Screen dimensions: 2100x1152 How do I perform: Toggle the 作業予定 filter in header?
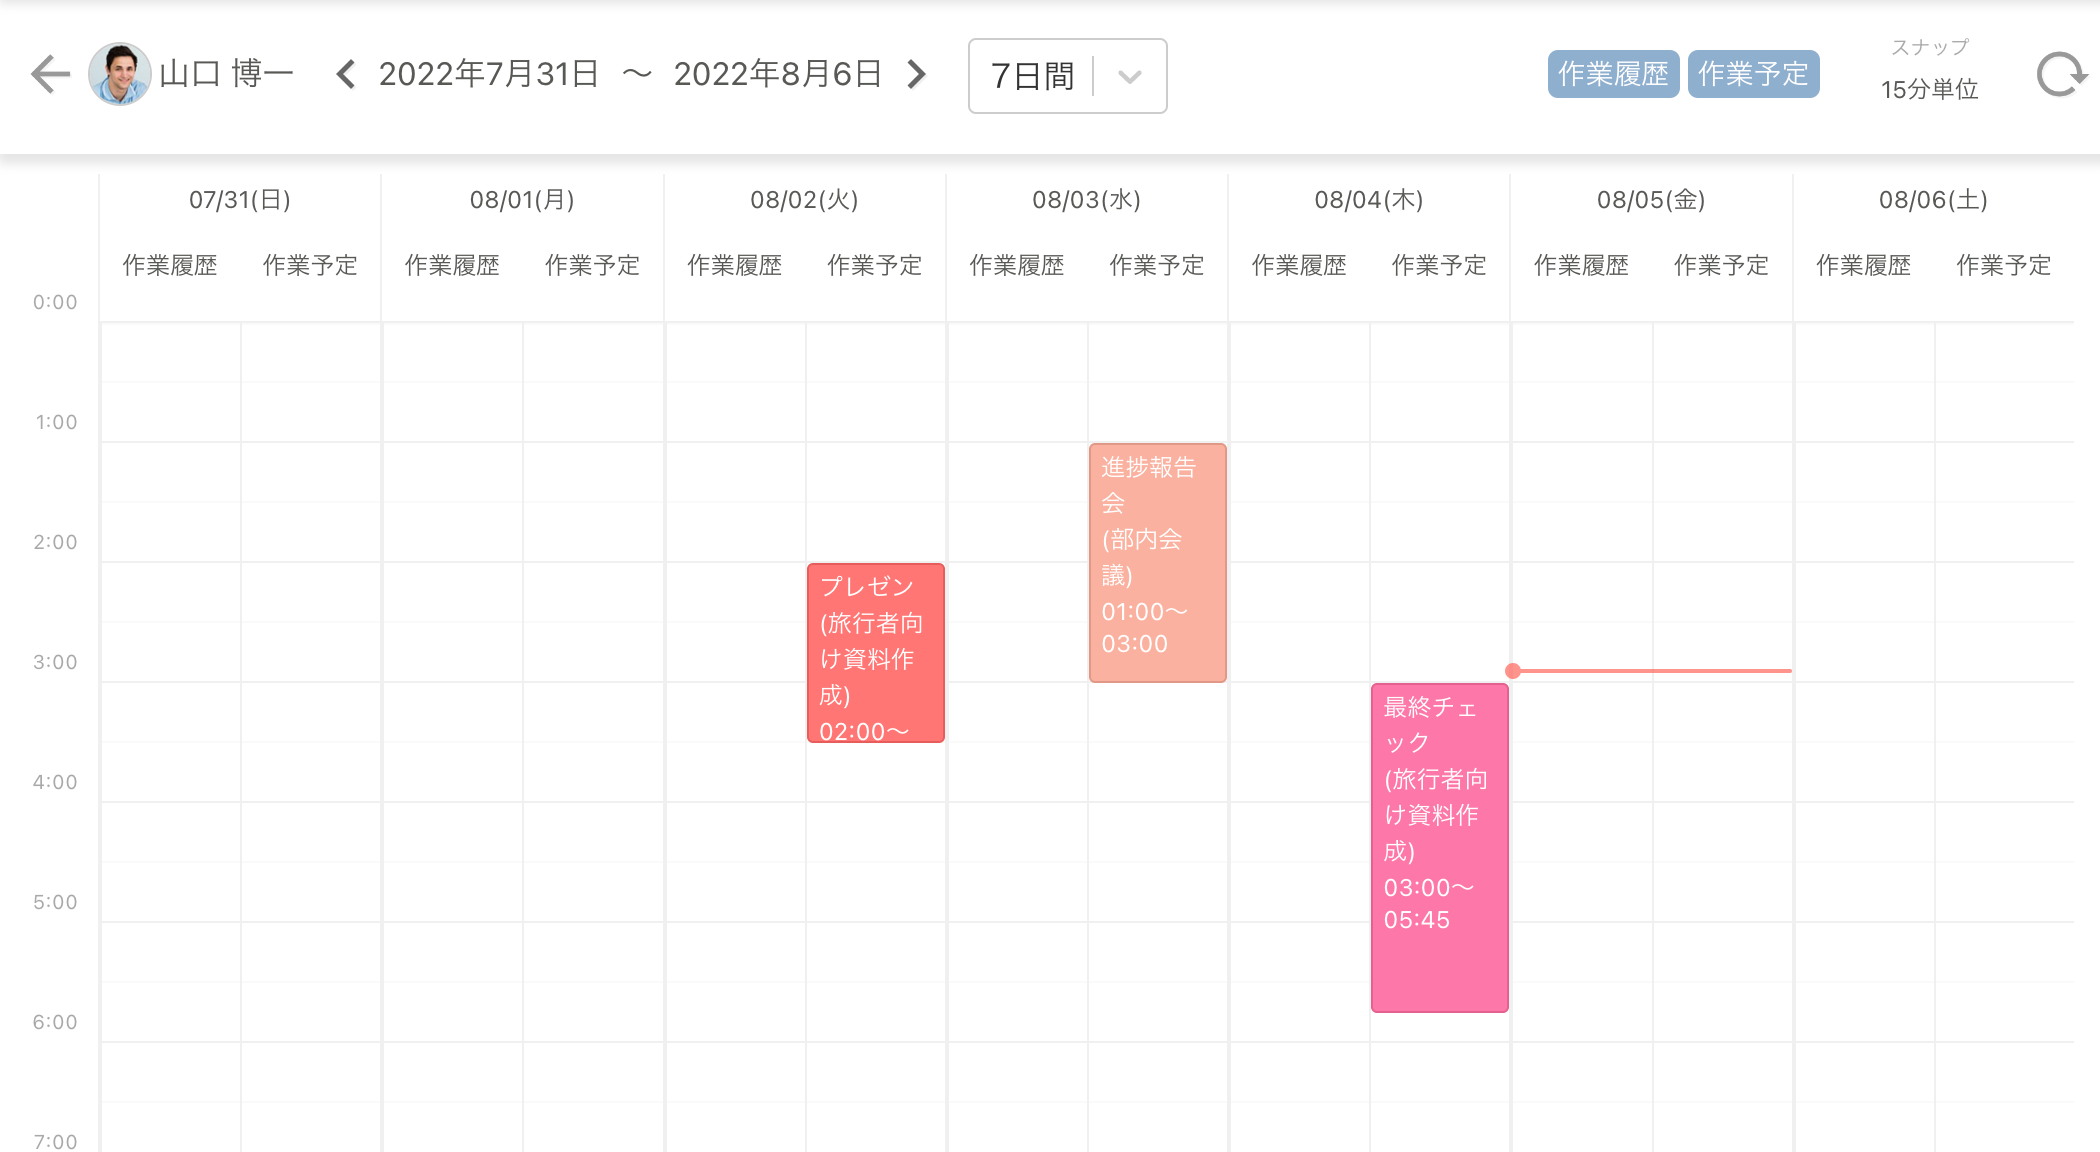(1752, 74)
